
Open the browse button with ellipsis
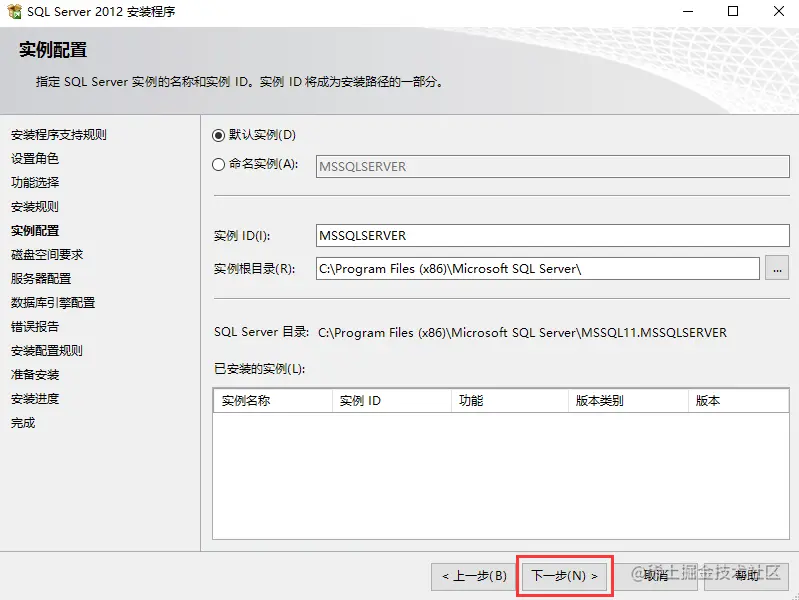777,269
